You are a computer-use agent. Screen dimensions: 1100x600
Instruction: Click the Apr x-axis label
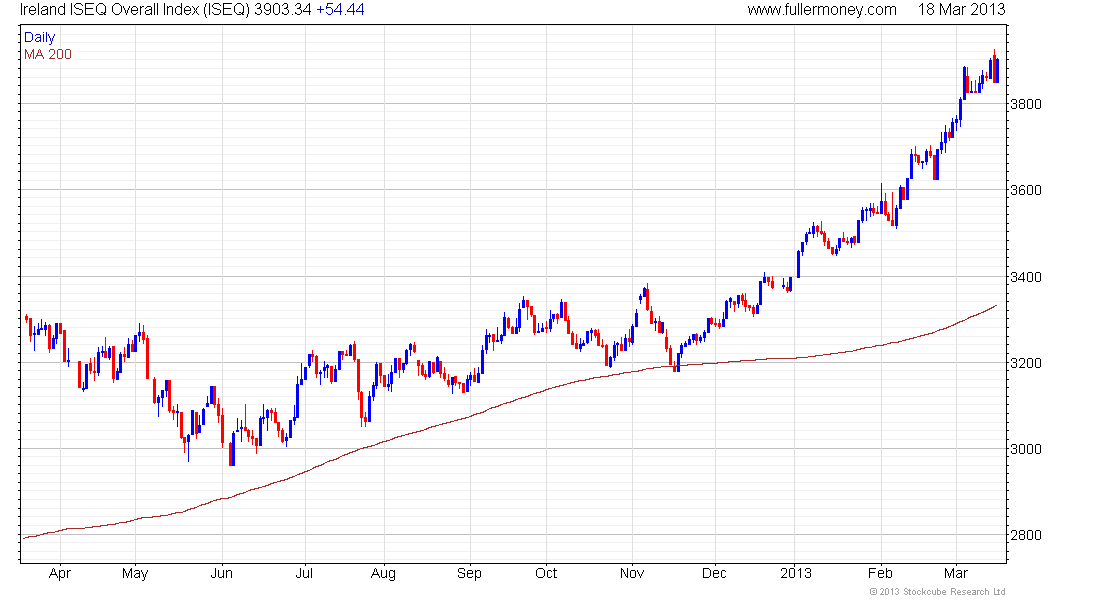coord(60,574)
